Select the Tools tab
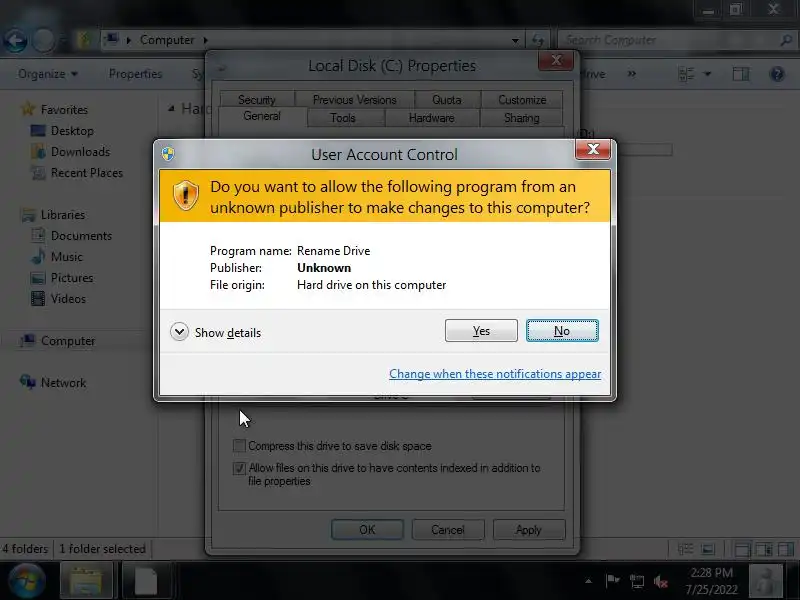Viewport: 800px width, 600px height. click(342, 118)
